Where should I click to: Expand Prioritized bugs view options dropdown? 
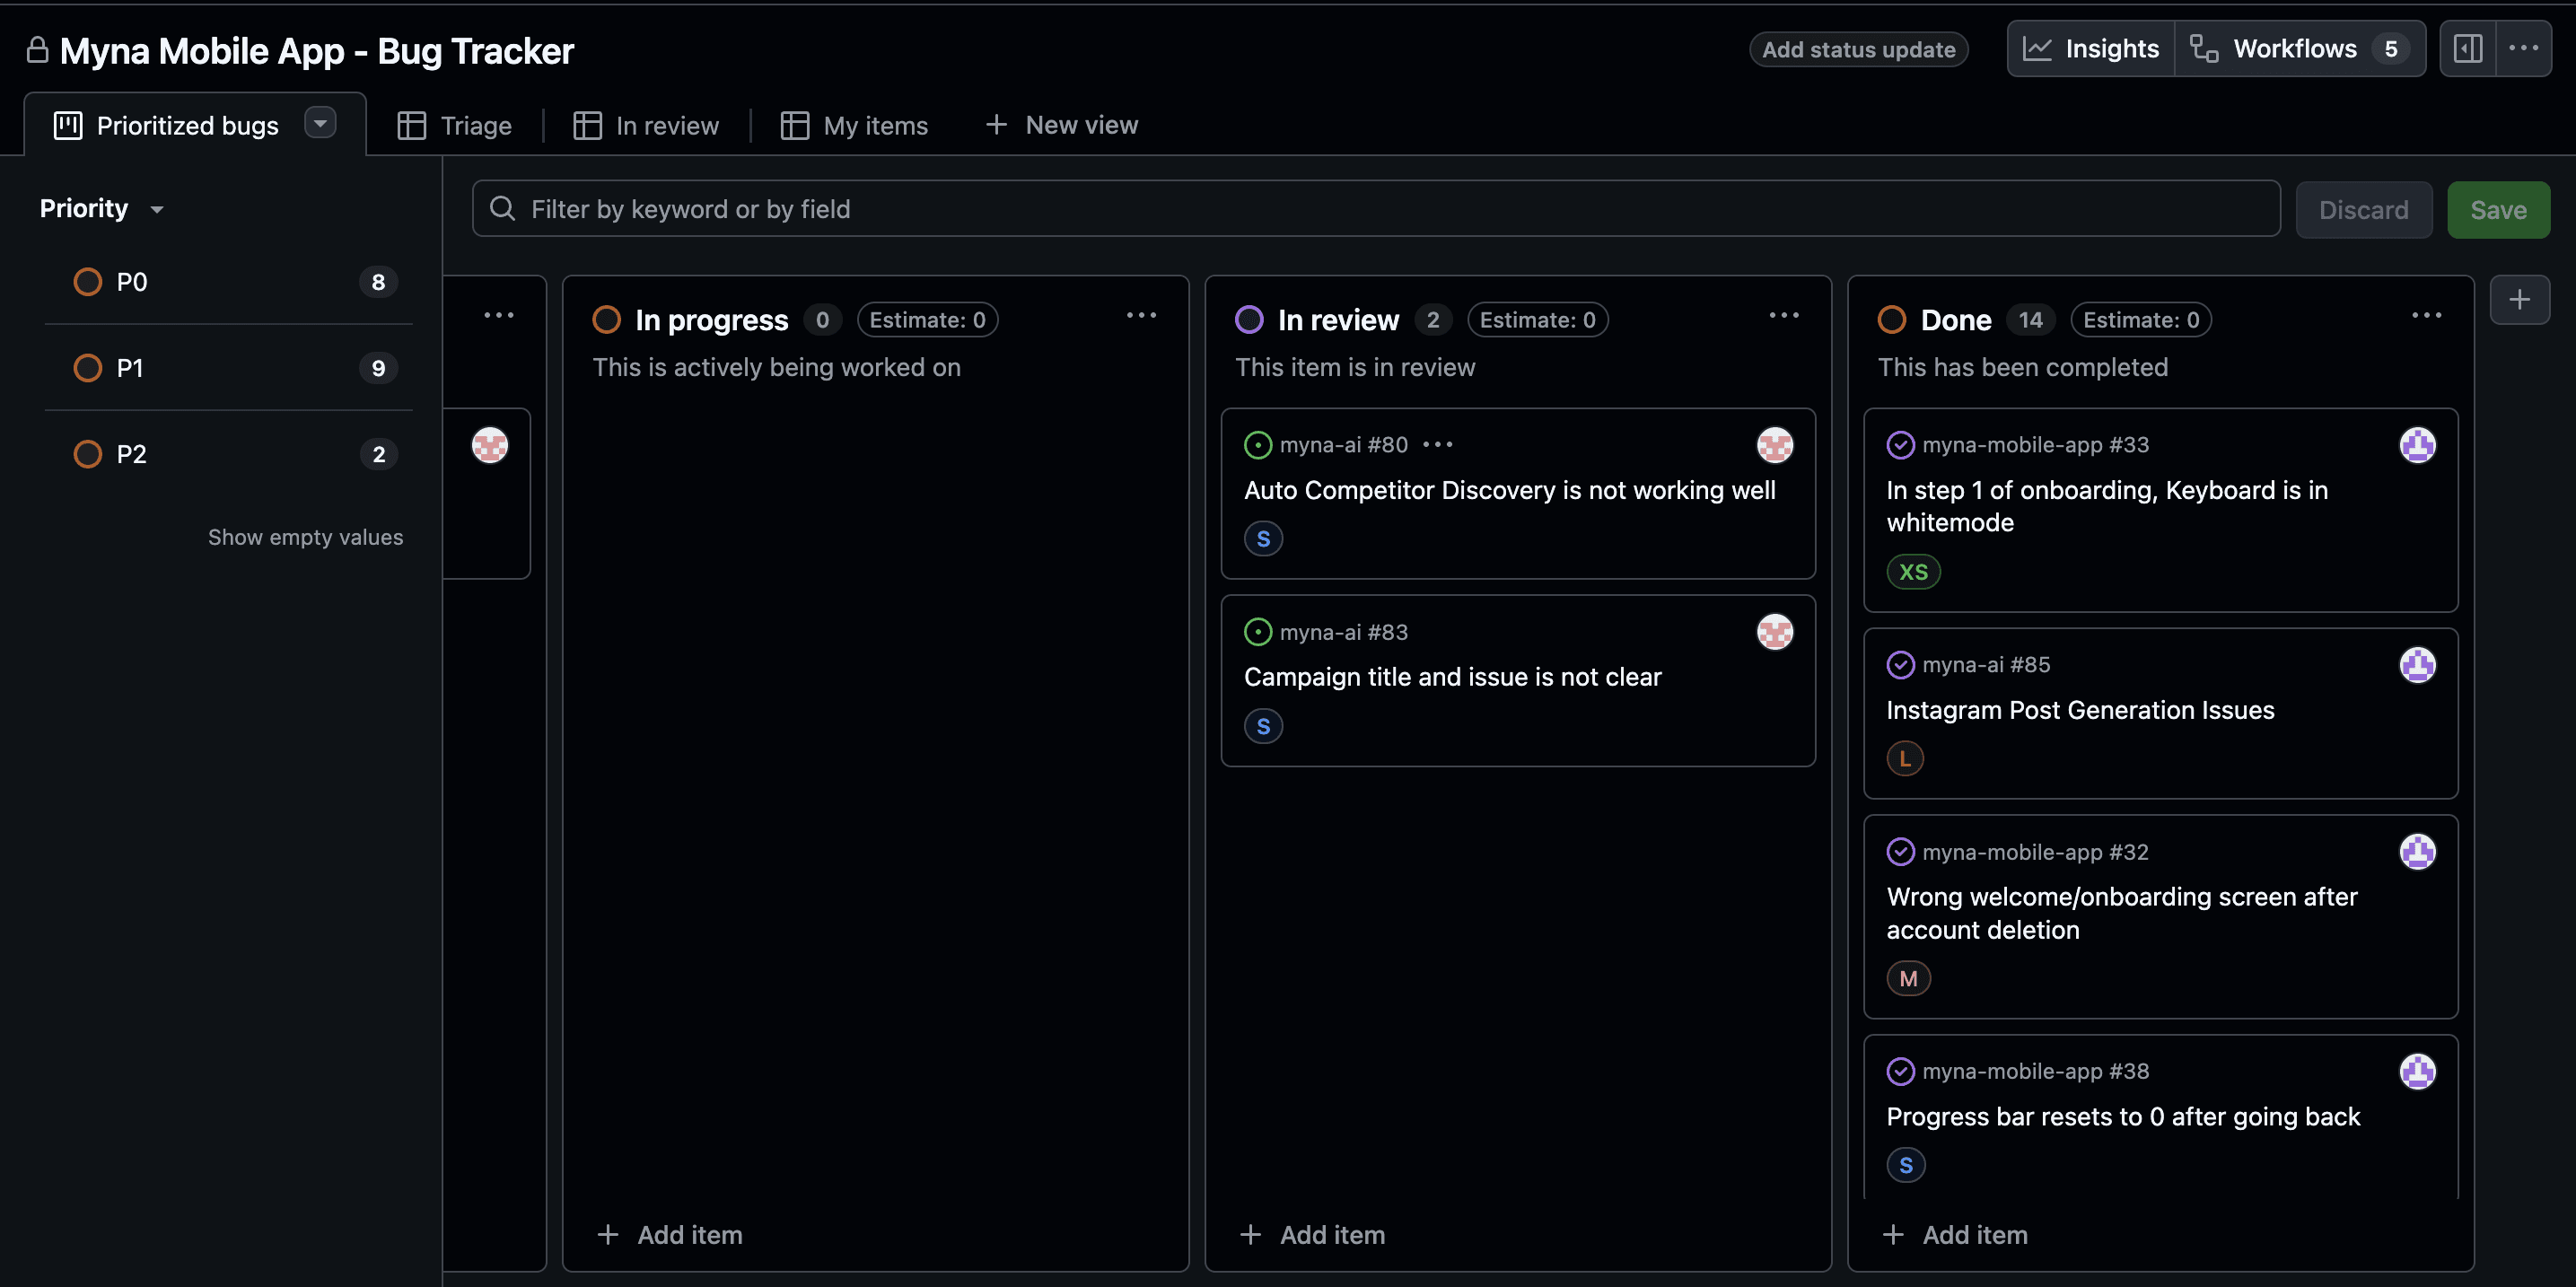pyautogui.click(x=320, y=123)
